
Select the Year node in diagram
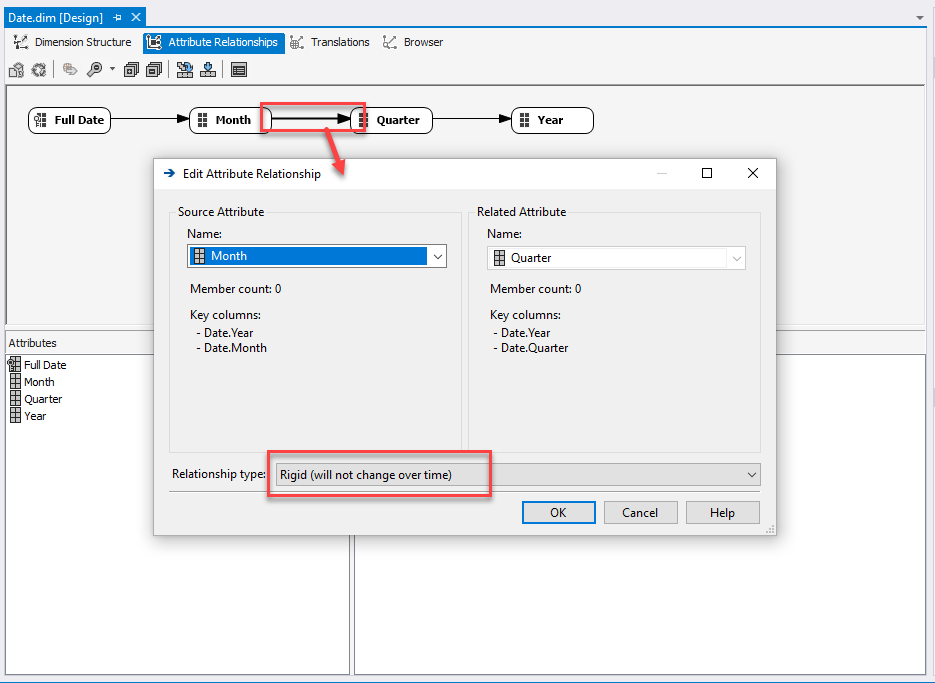coord(552,120)
